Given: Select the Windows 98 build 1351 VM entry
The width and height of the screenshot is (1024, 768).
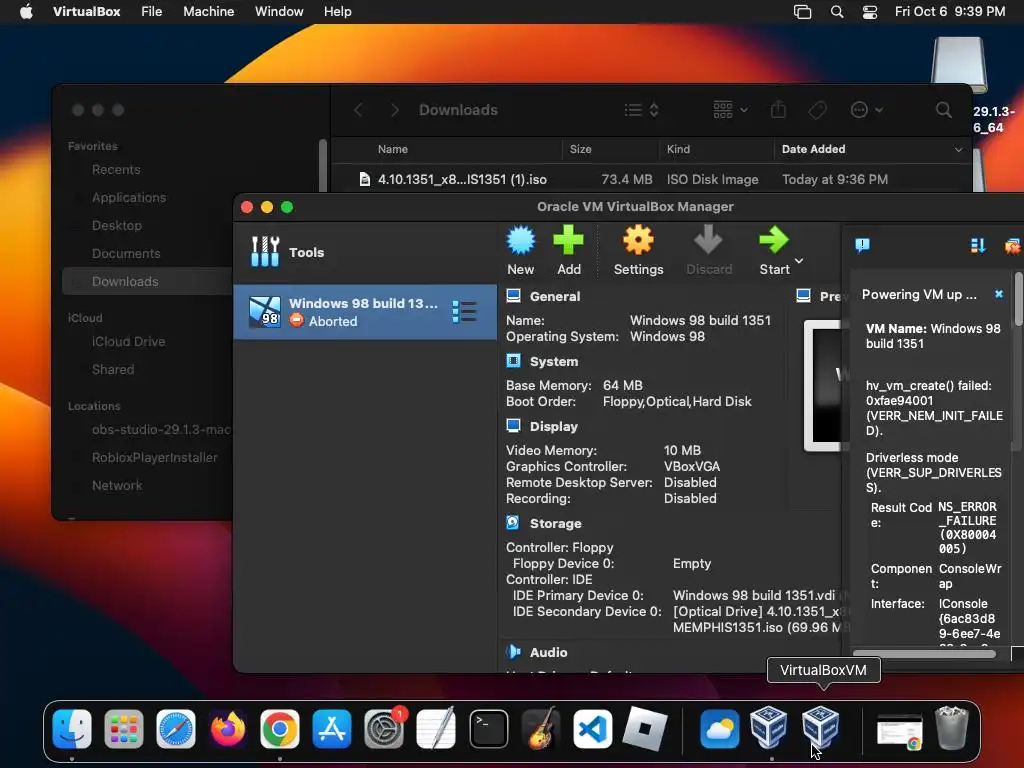Looking at the screenshot, I should click(x=365, y=312).
